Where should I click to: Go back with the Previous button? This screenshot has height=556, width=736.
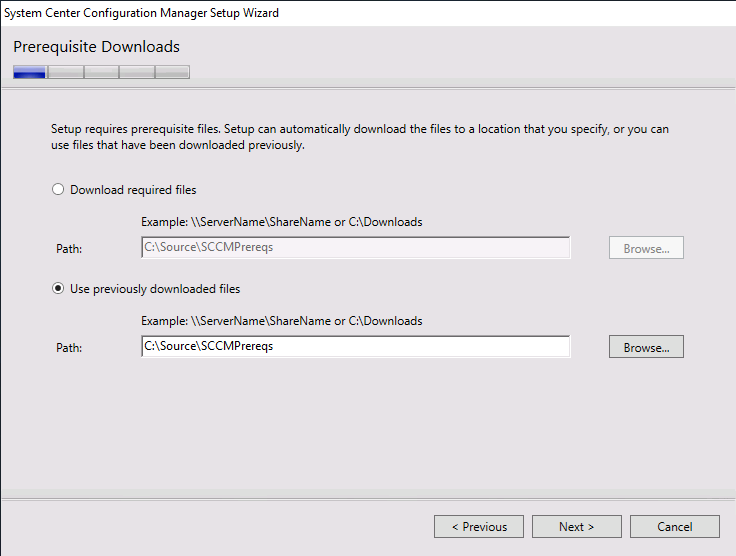[x=479, y=526]
